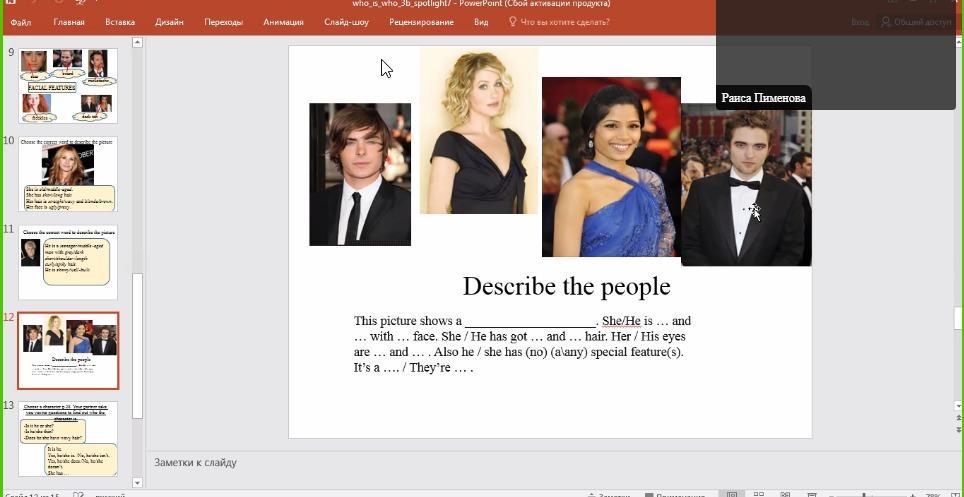Switch to the Вставка ribbon tab
This screenshot has height=497, width=964.
click(120, 22)
